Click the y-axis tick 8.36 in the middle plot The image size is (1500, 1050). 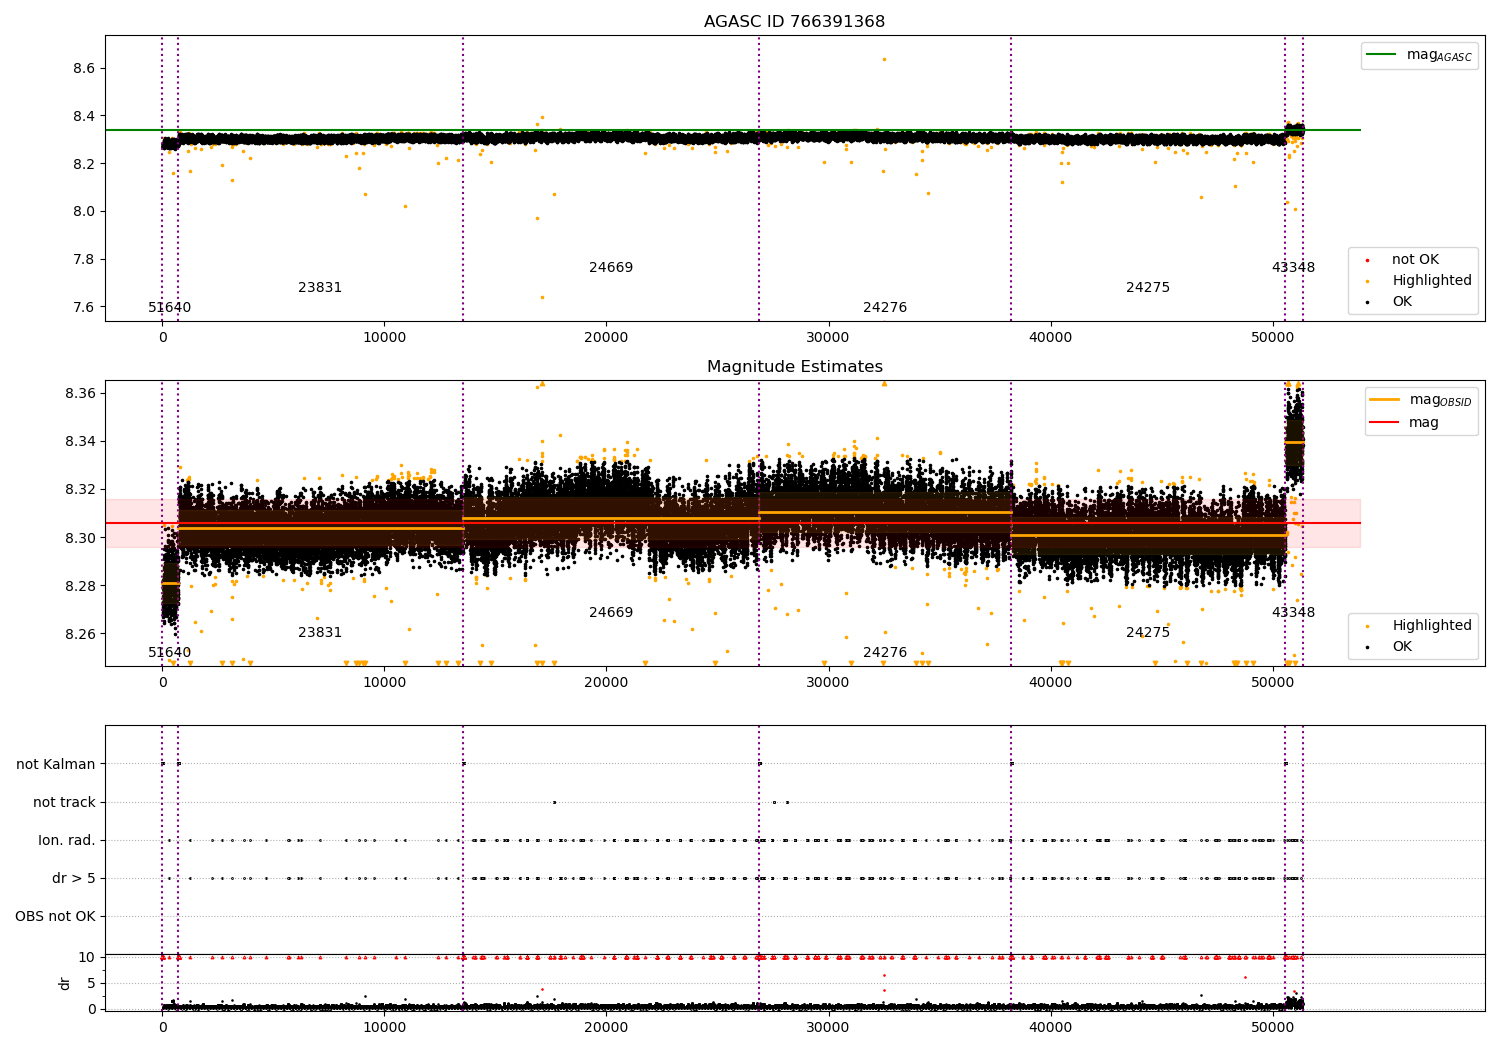tap(80, 394)
